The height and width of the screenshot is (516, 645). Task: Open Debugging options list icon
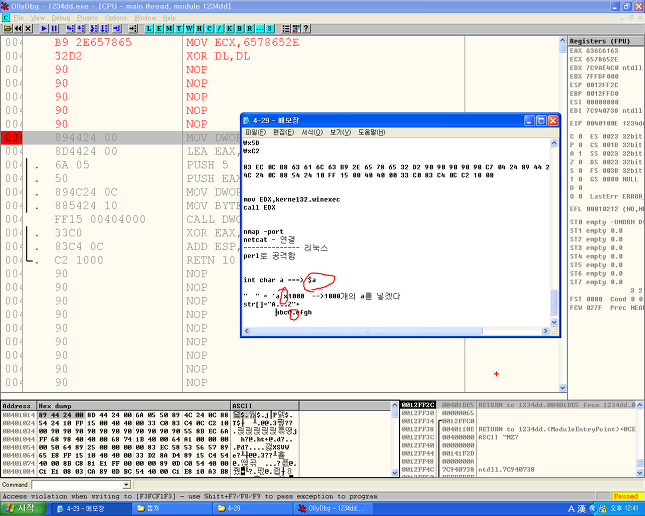pos(286,28)
